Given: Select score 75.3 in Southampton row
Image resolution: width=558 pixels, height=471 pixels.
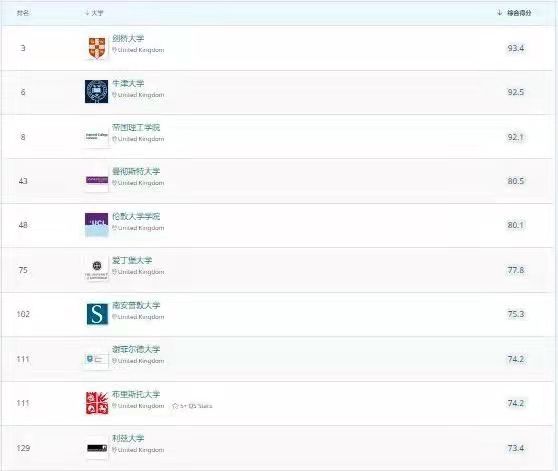Looking at the screenshot, I should click(x=516, y=314).
